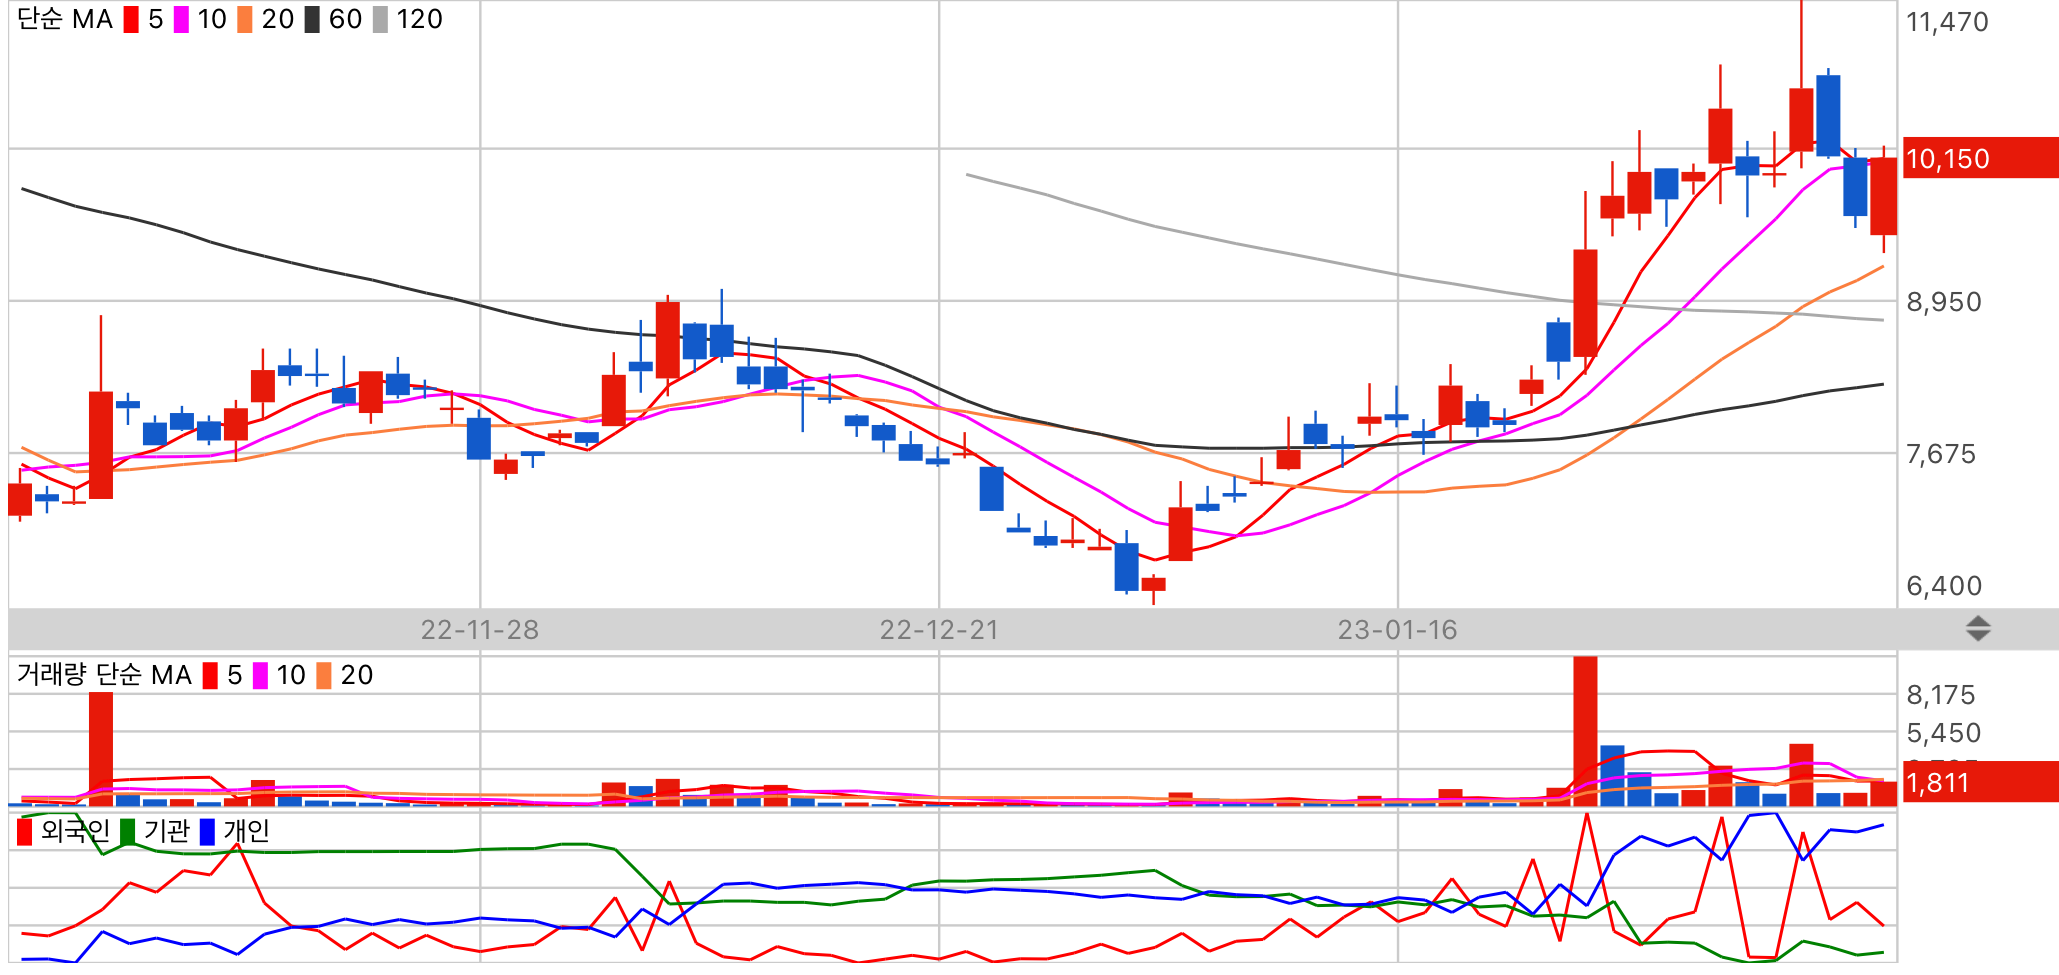Click the 7,675 price axis label

point(1941,454)
